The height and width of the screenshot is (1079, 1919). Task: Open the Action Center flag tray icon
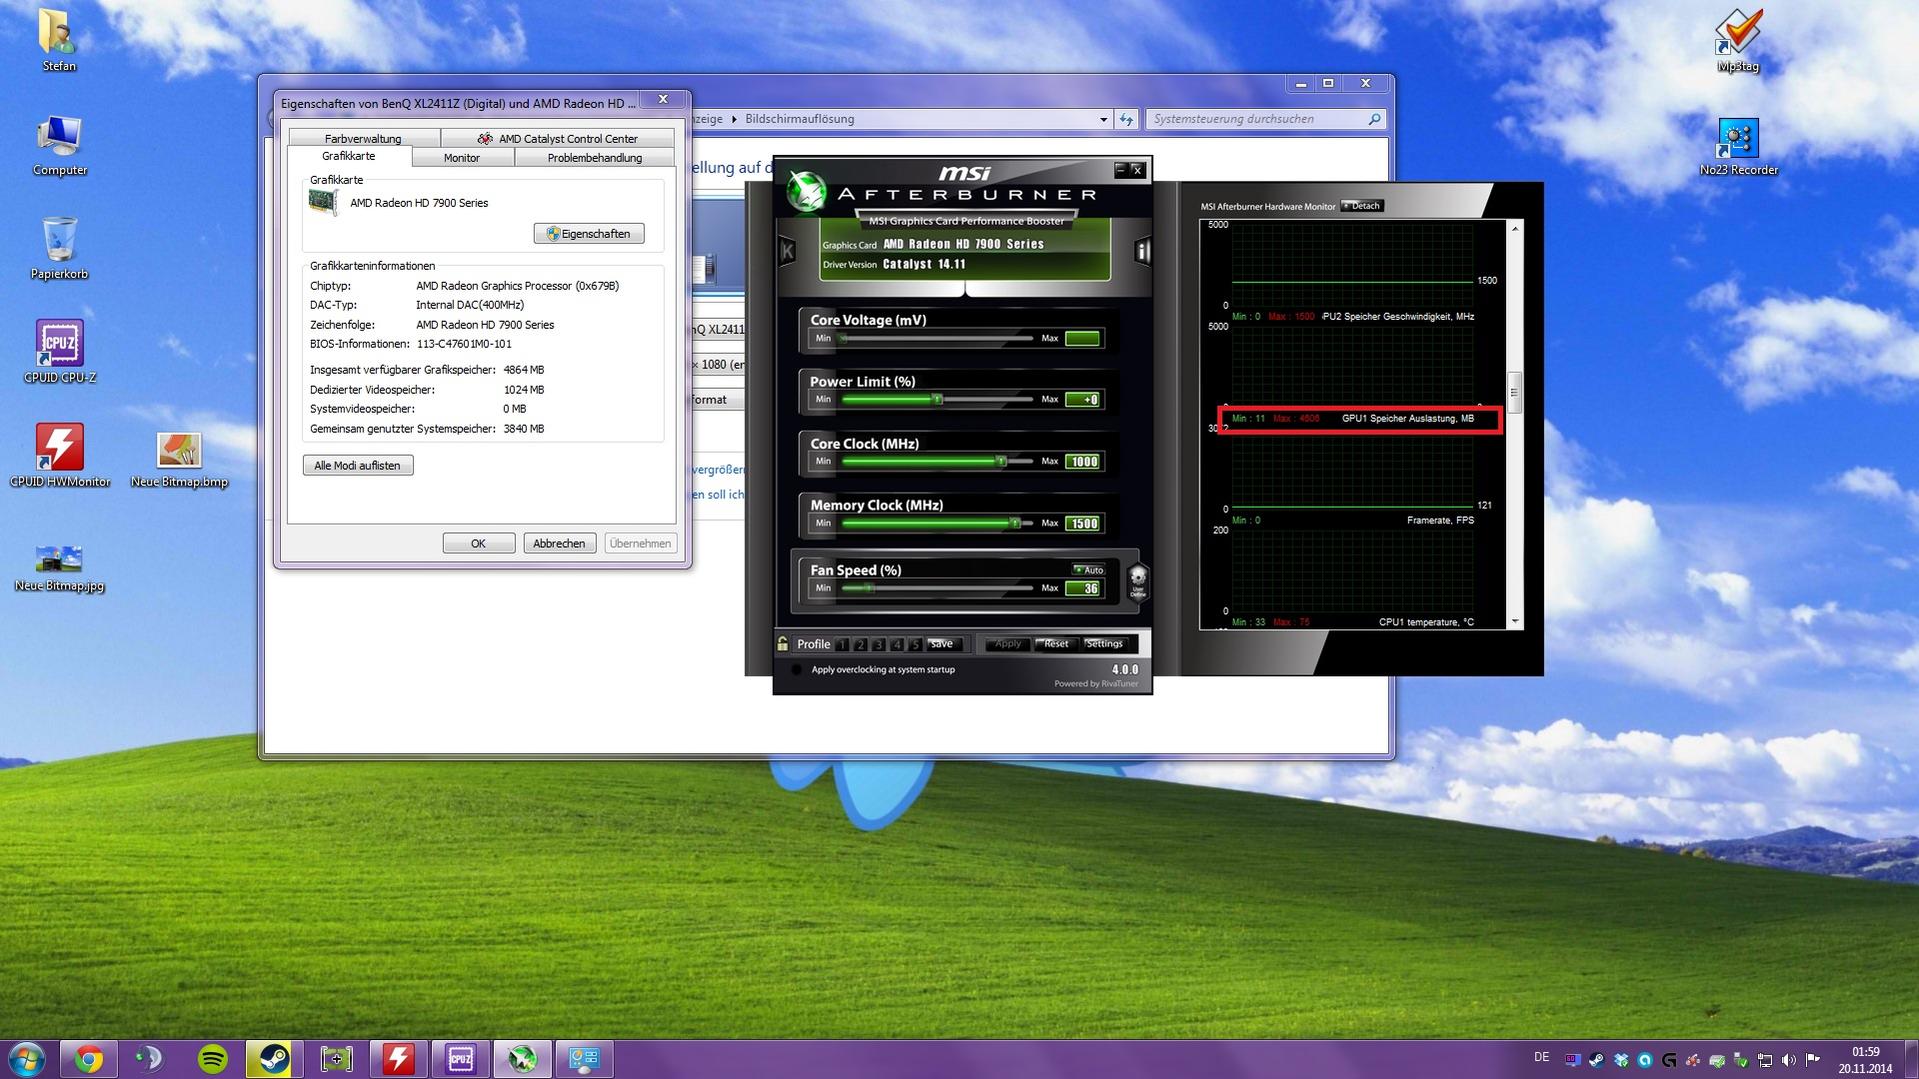1812,1059
